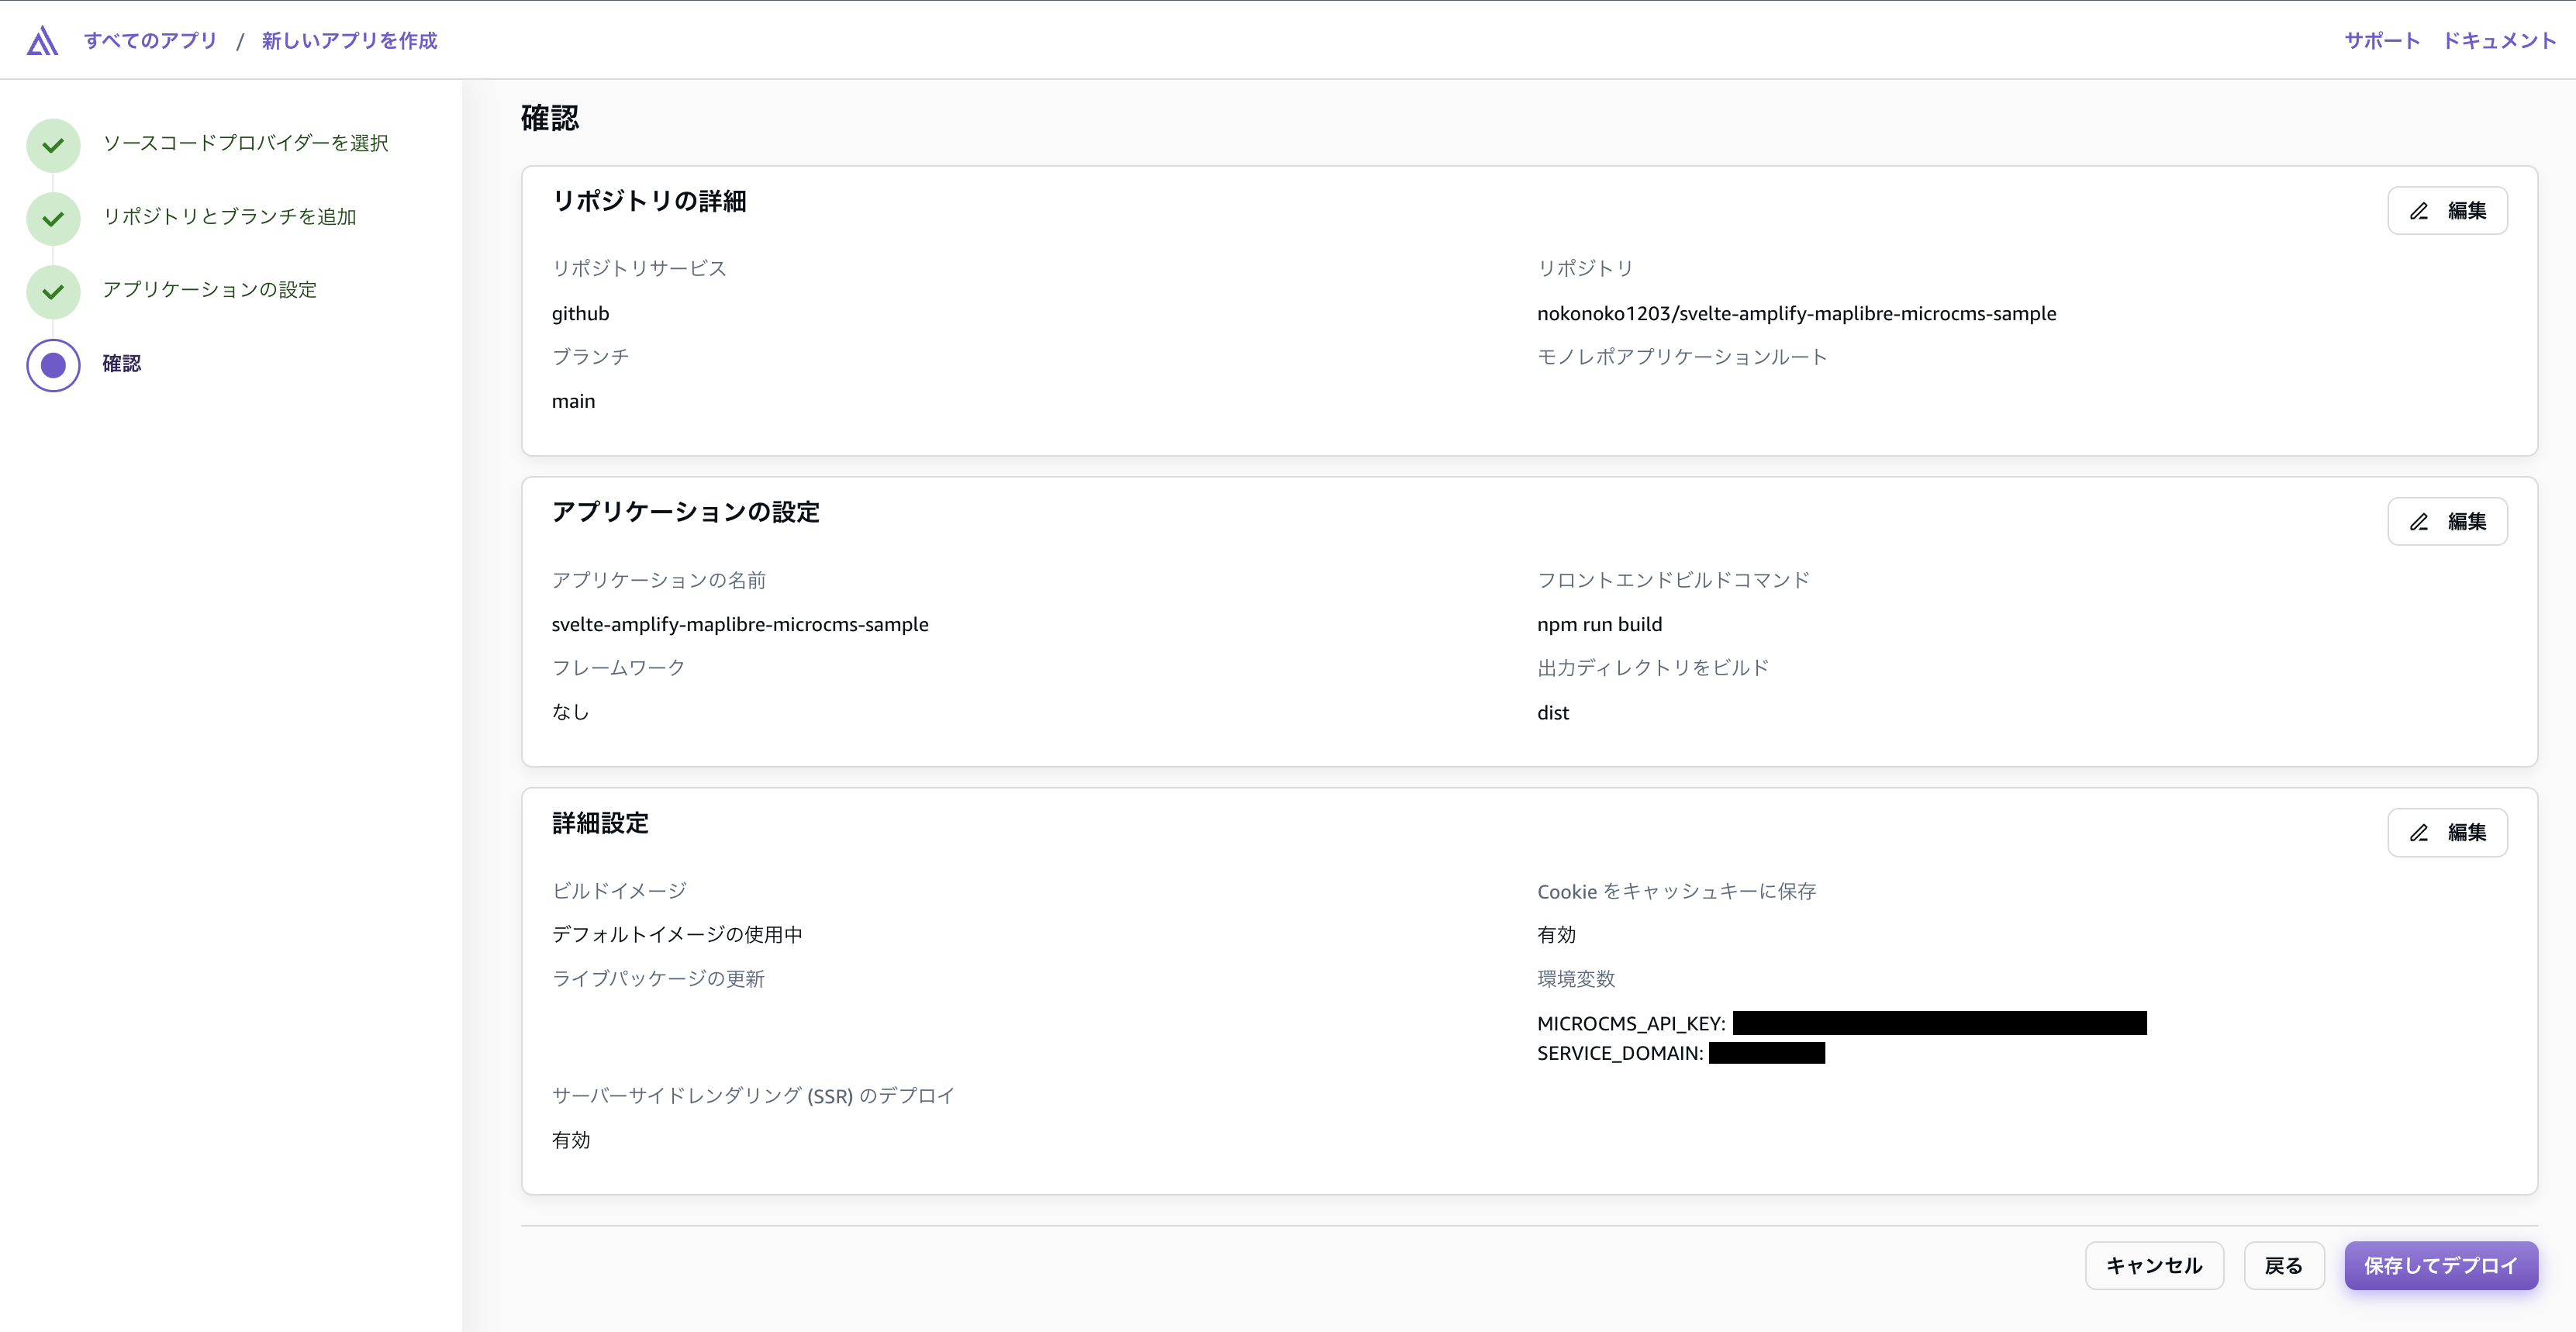Viewport: 2576px width, 1332px height.
Task: Click the purple circle for 確認 step
Action: (53, 365)
